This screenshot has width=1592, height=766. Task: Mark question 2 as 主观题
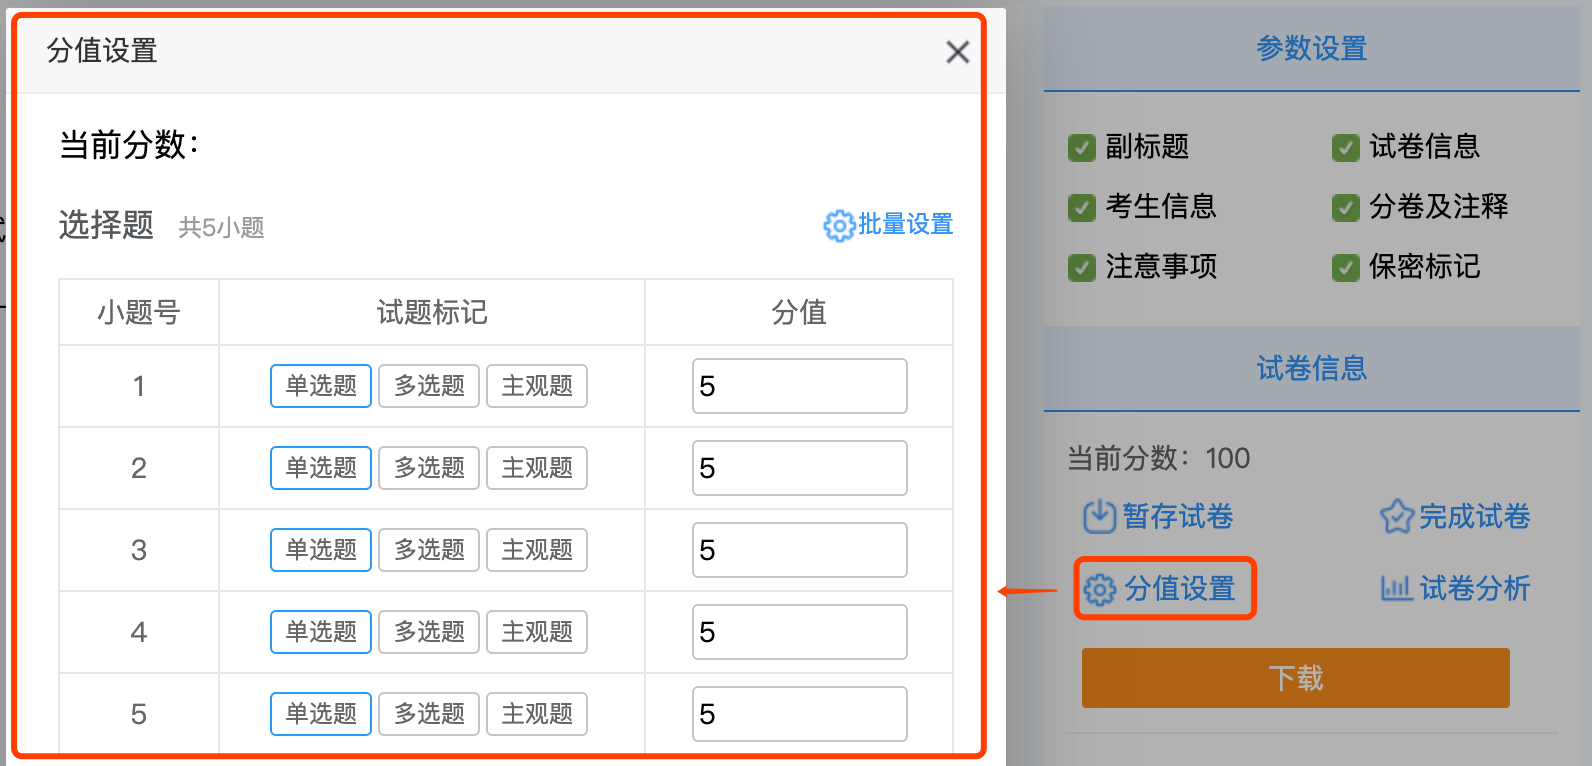(x=537, y=468)
